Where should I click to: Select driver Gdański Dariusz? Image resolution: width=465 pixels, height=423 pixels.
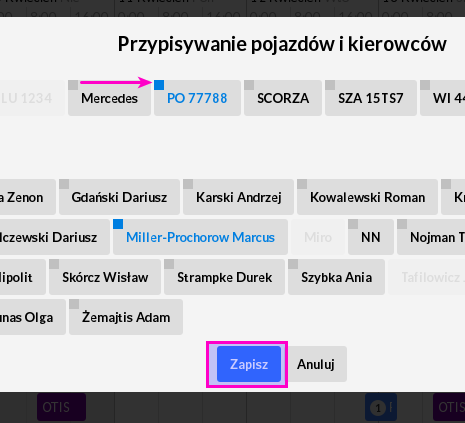pos(119,197)
